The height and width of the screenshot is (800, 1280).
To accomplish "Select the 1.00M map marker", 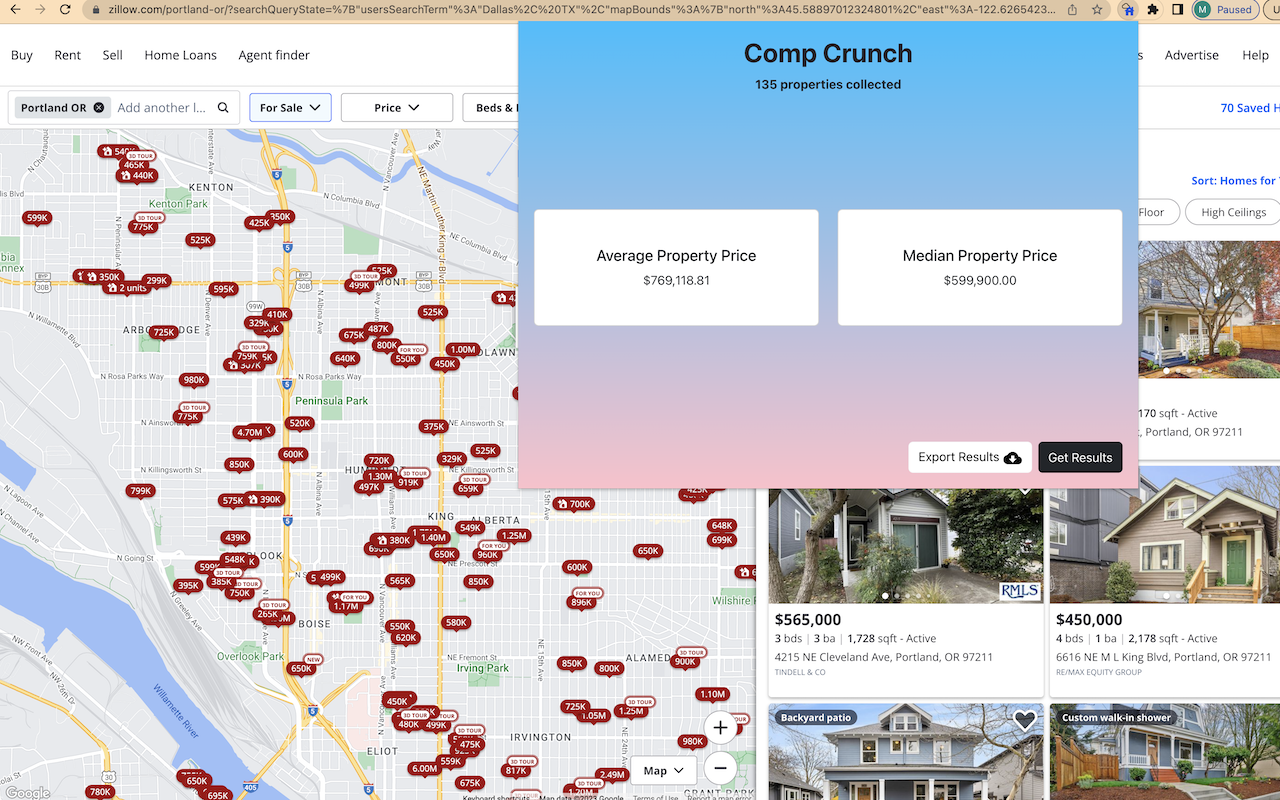I will (x=462, y=350).
